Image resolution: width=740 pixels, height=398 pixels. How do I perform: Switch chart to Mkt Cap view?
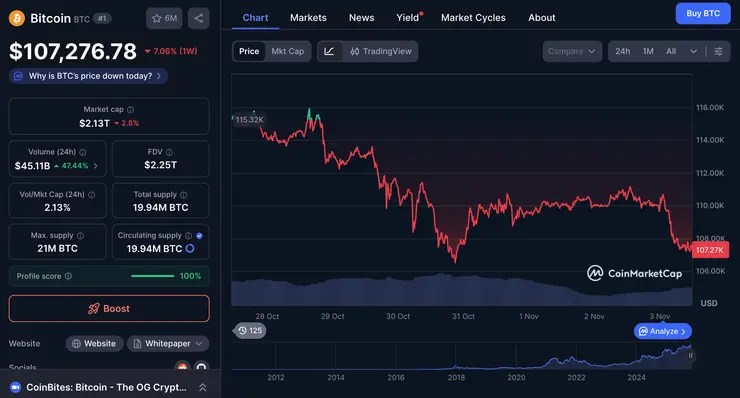click(287, 51)
